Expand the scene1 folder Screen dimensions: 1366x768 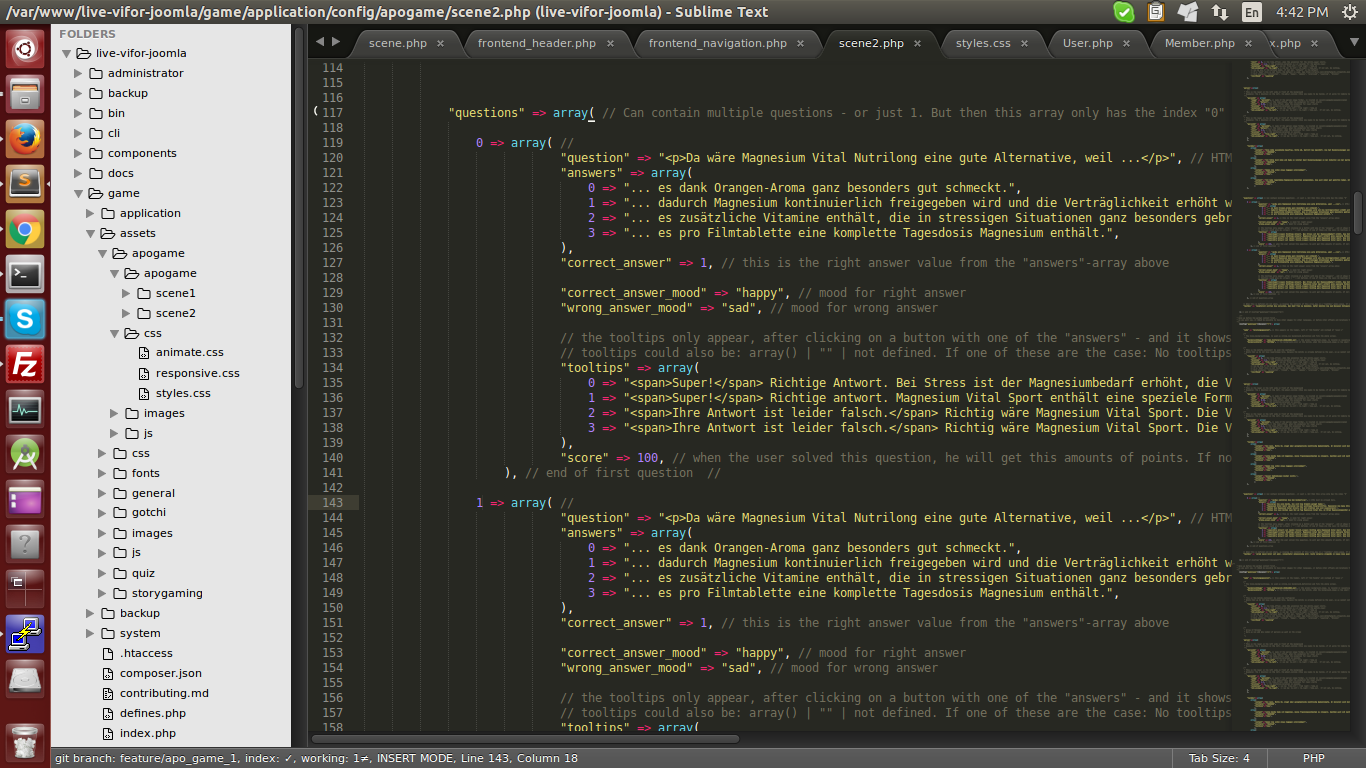click(127, 293)
